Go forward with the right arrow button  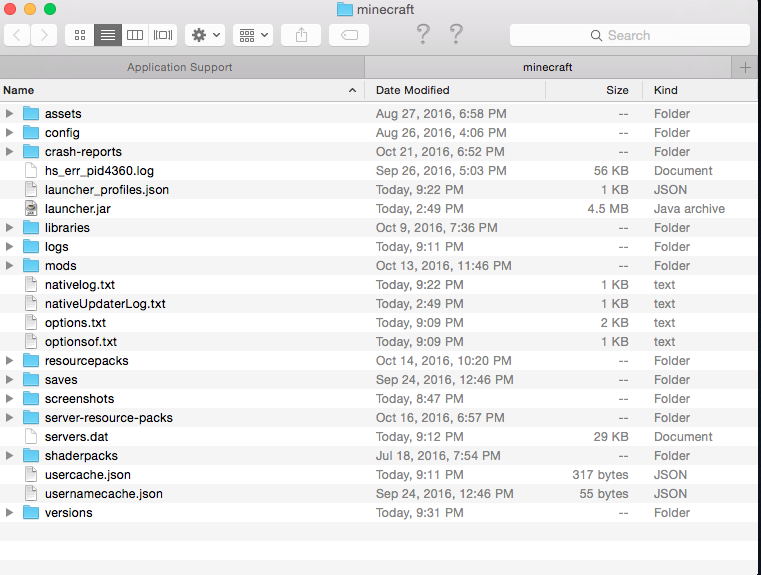(44, 35)
